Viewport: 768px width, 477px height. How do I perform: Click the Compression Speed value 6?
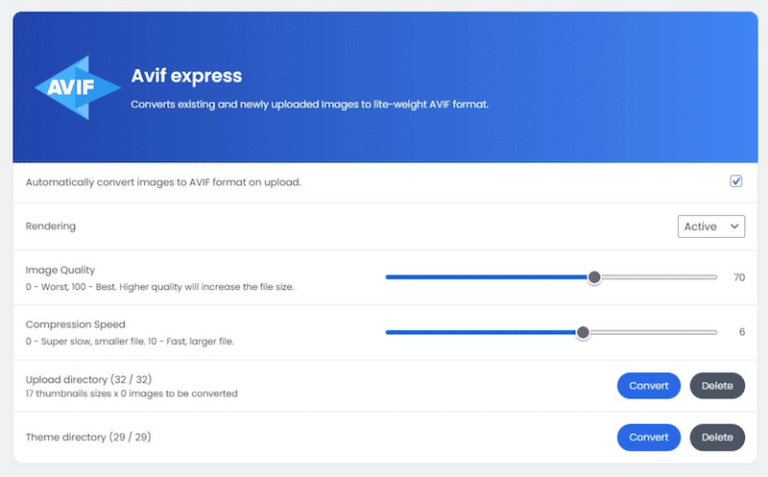[x=742, y=332]
